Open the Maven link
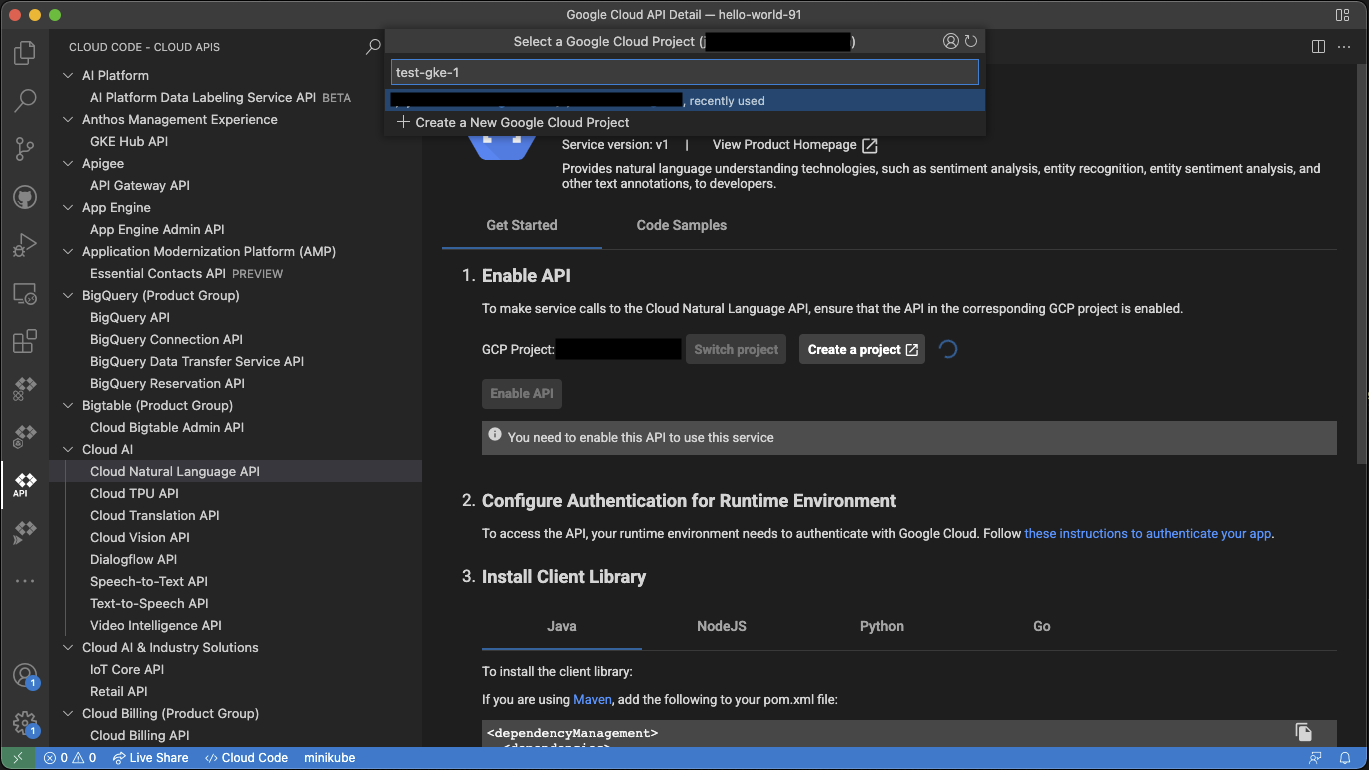This screenshot has height=770, width=1369. (x=592, y=699)
